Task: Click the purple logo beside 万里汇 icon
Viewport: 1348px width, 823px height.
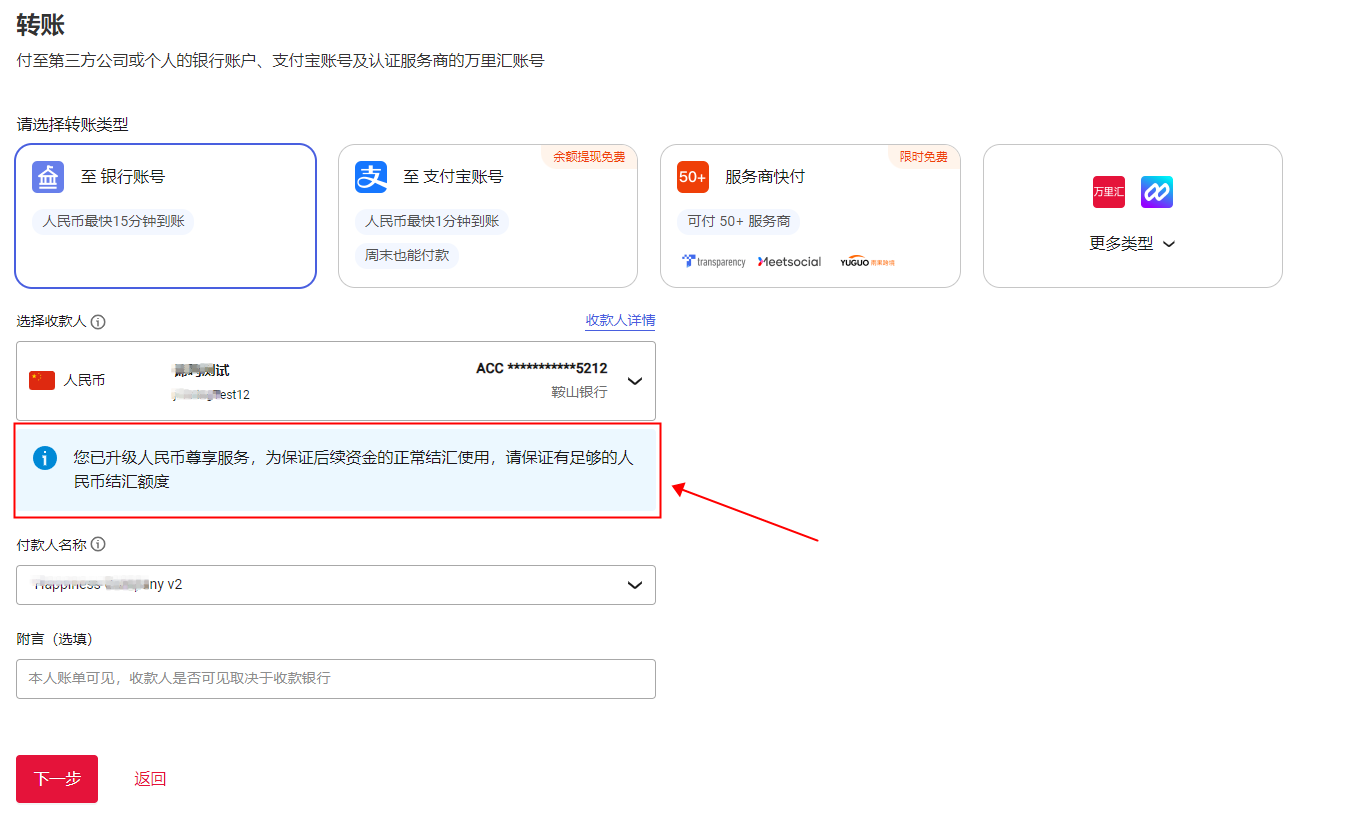Action: pyautogui.click(x=1156, y=191)
